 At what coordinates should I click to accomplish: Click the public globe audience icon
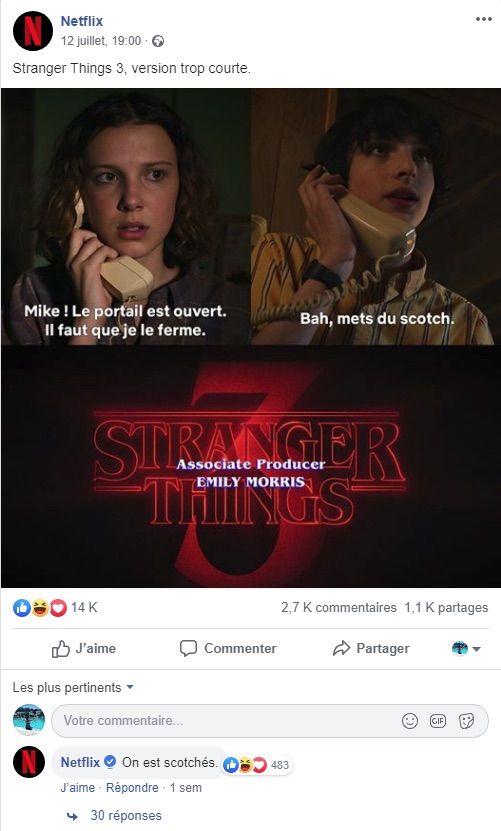pyautogui.click(x=158, y=41)
